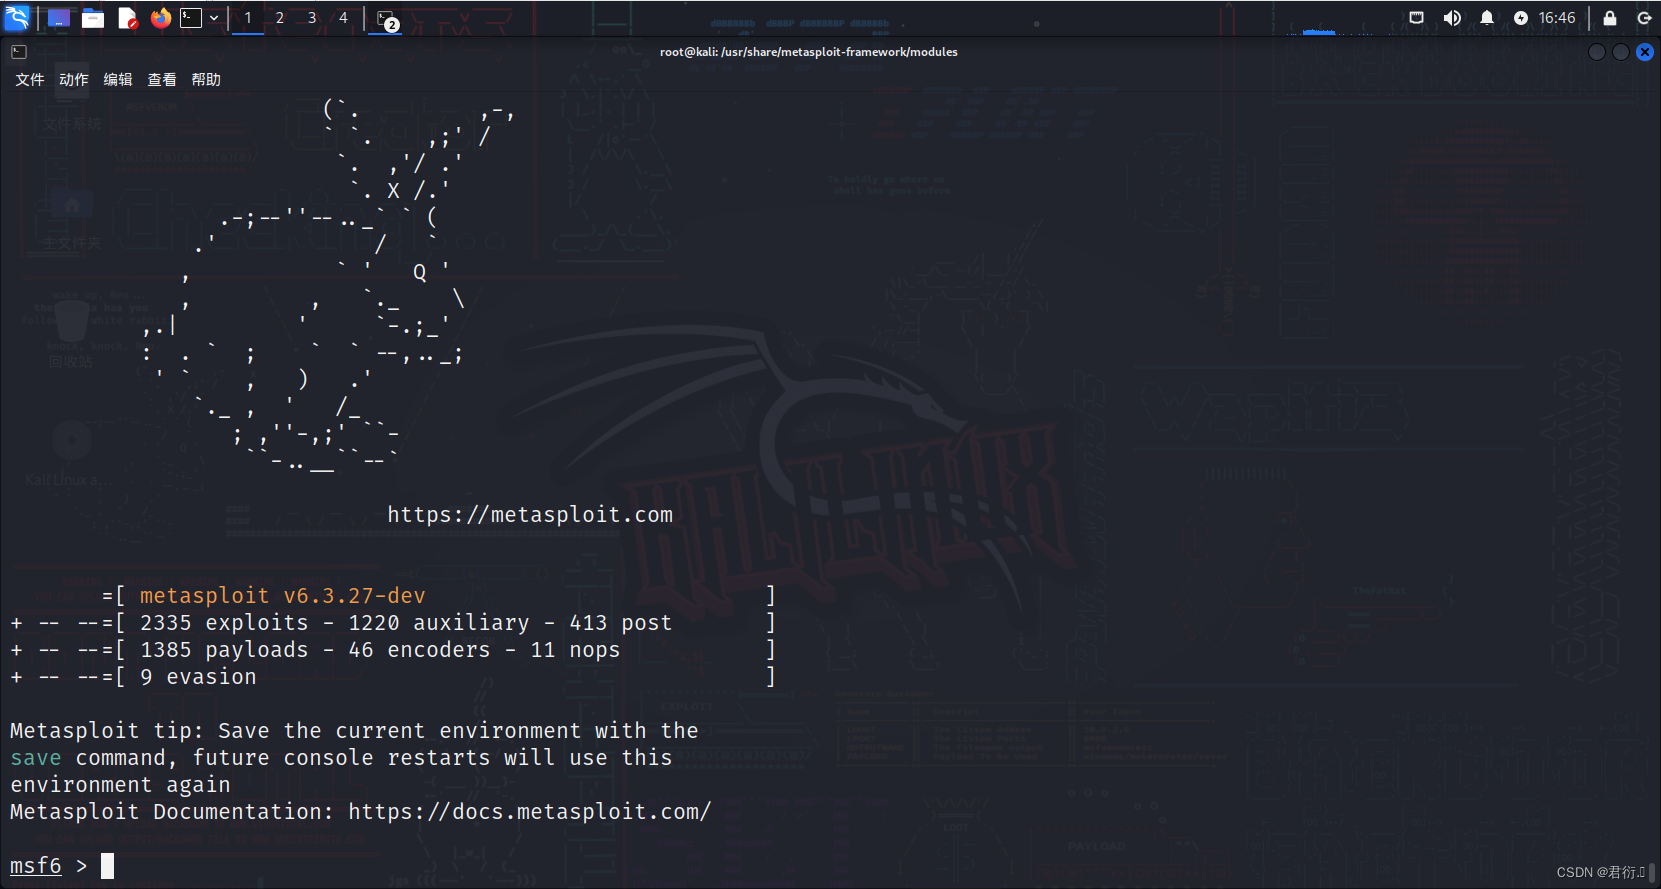This screenshot has height=889, width=1661.
Task: Click the '413 post' text
Action: point(621,623)
